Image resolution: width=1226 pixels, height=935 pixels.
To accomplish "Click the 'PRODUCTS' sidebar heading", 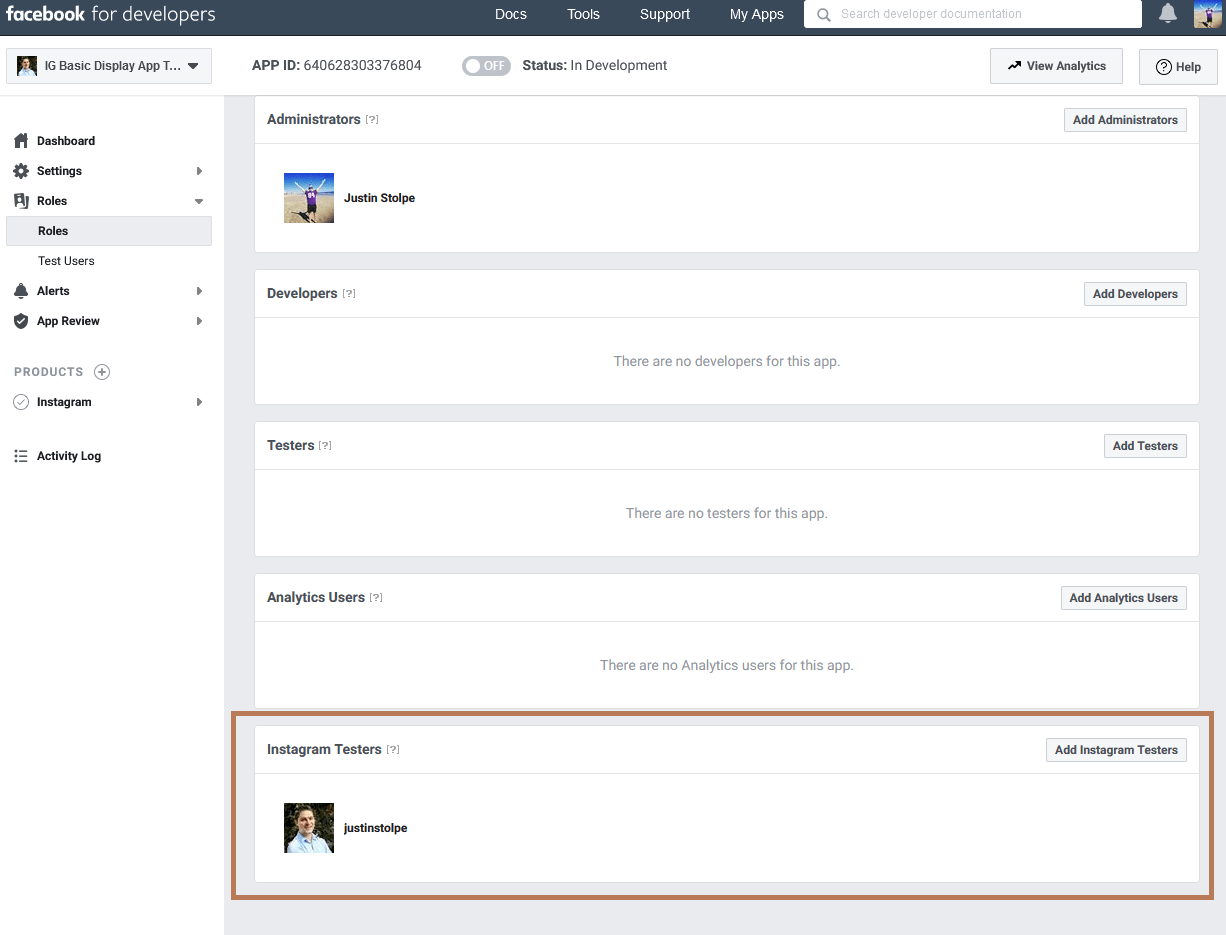I will coord(49,372).
